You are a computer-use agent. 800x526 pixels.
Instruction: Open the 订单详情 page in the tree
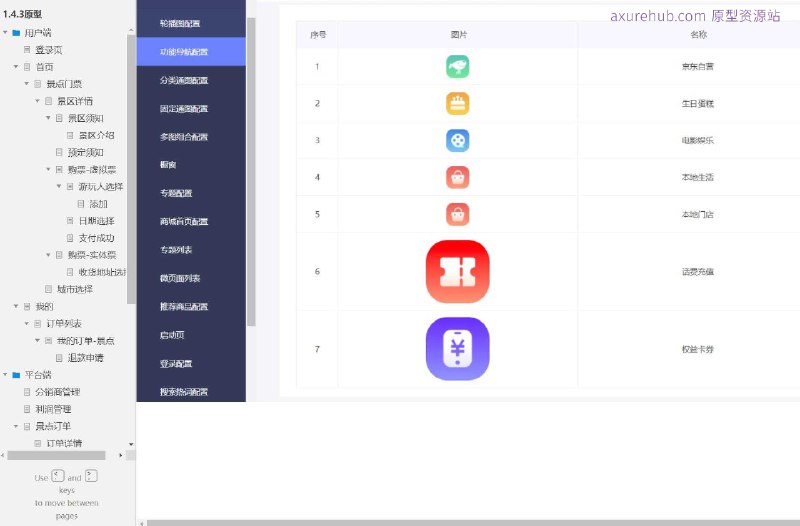[64, 443]
